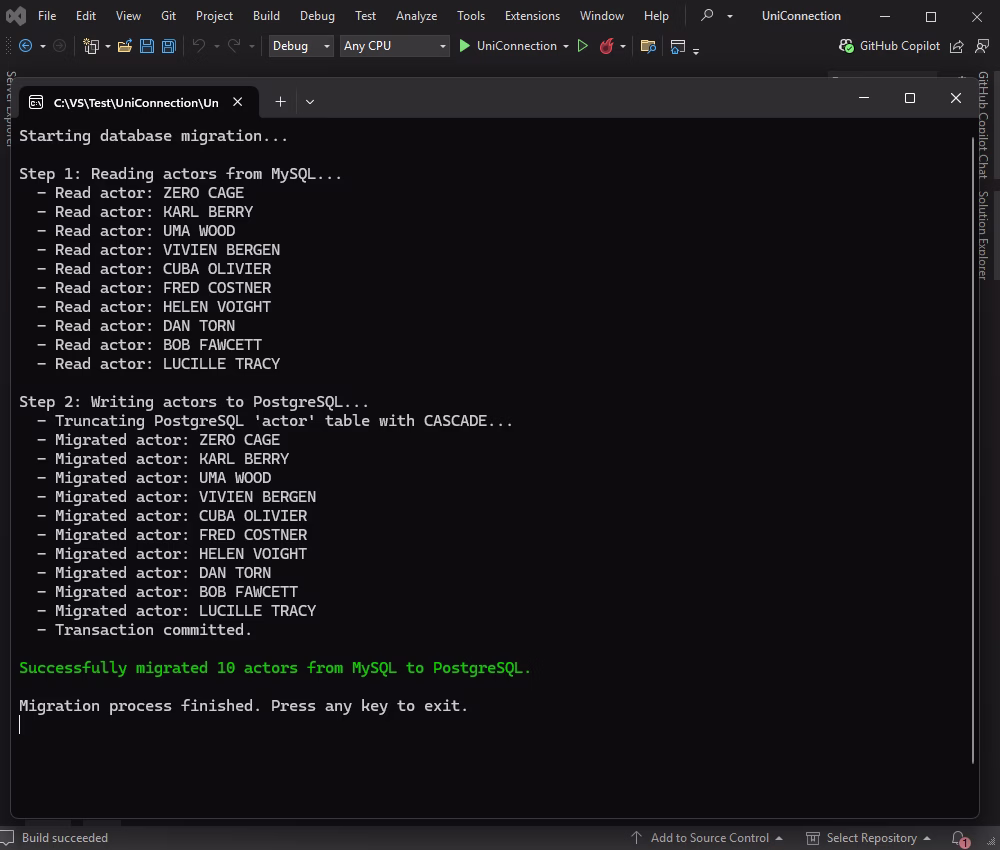Open the Server Explorer side tab

(x=9, y=108)
